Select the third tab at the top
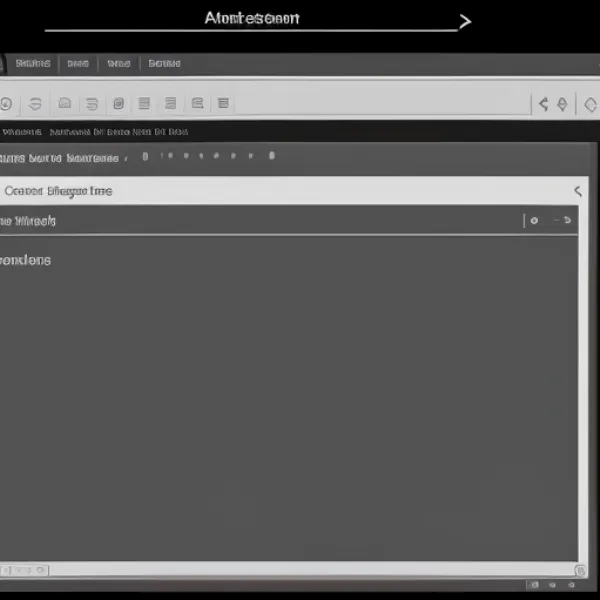The width and height of the screenshot is (600, 600). tap(118, 63)
